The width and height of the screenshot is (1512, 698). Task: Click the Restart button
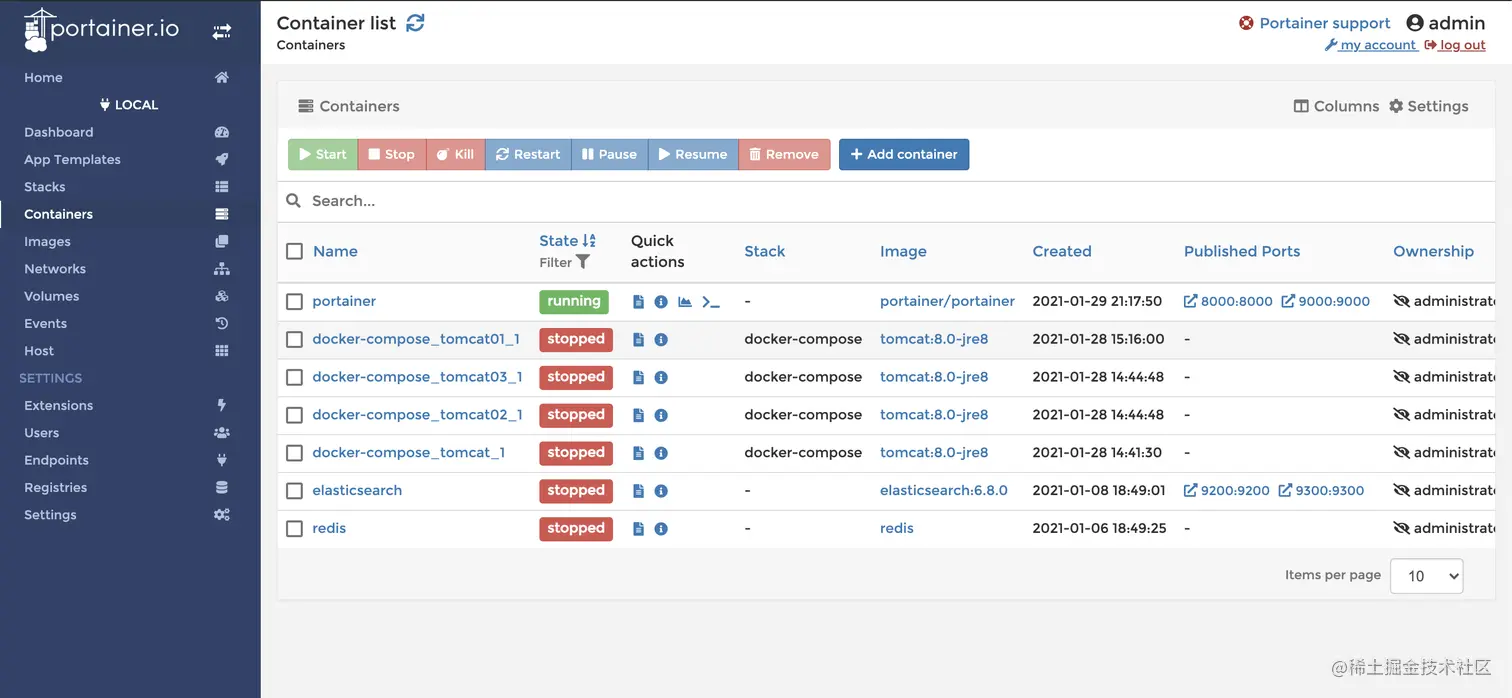tap(528, 154)
